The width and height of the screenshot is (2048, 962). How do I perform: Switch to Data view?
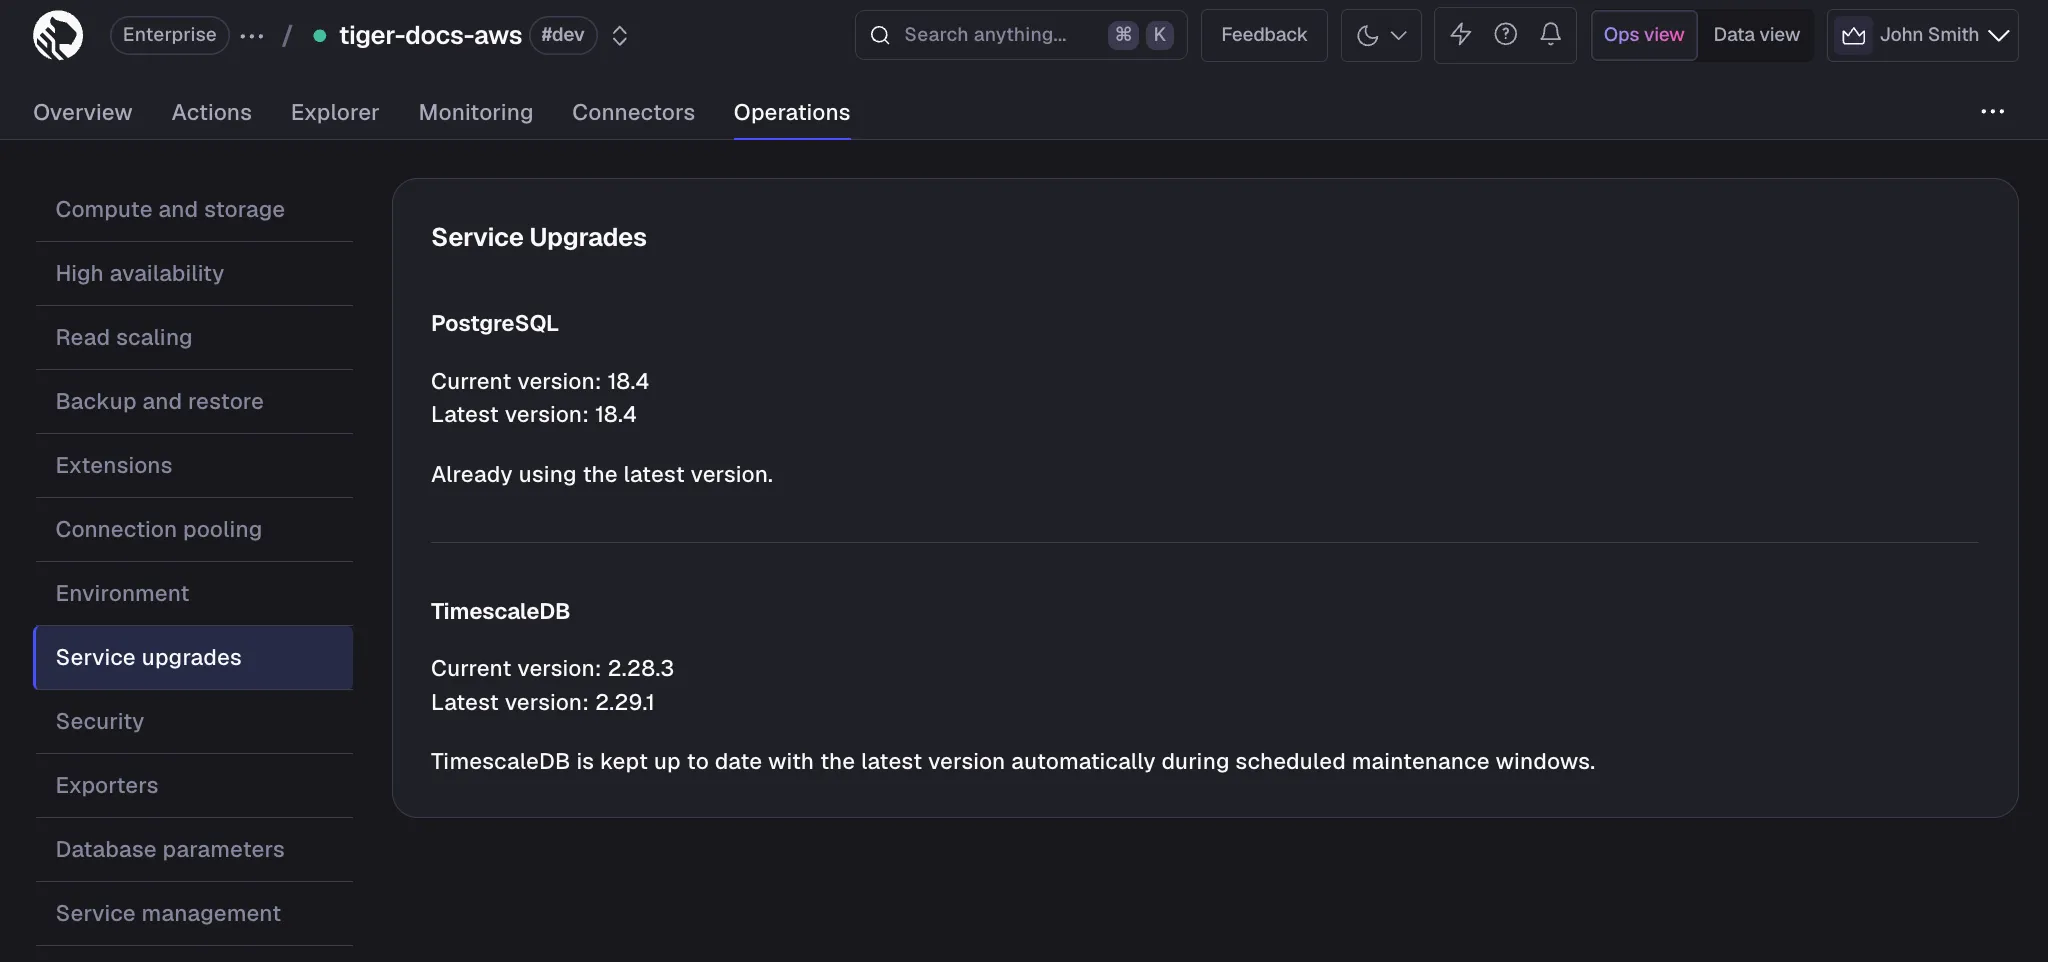pos(1756,35)
